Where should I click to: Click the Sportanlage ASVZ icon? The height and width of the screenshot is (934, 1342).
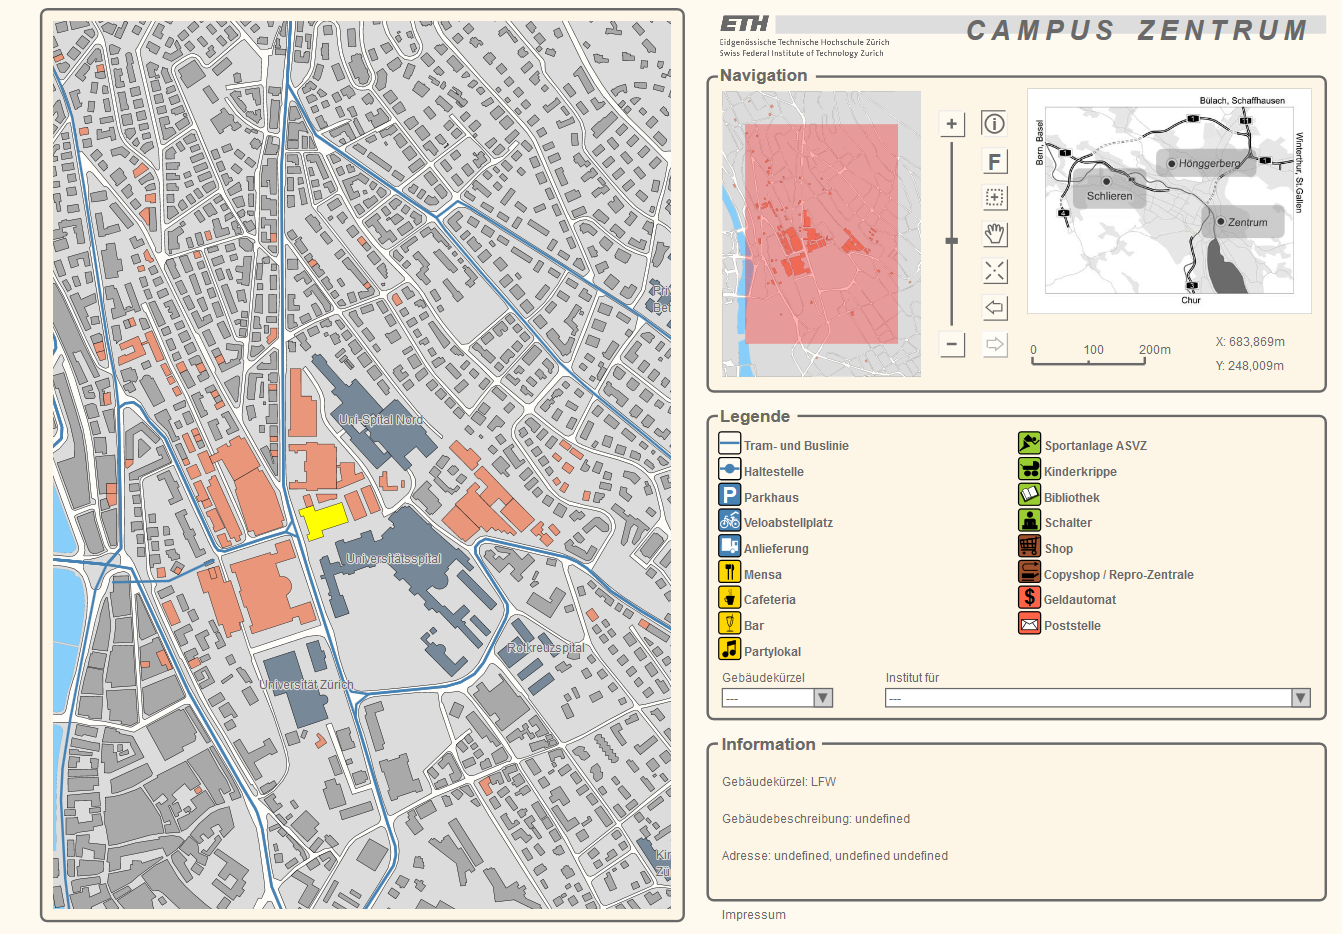click(1029, 443)
